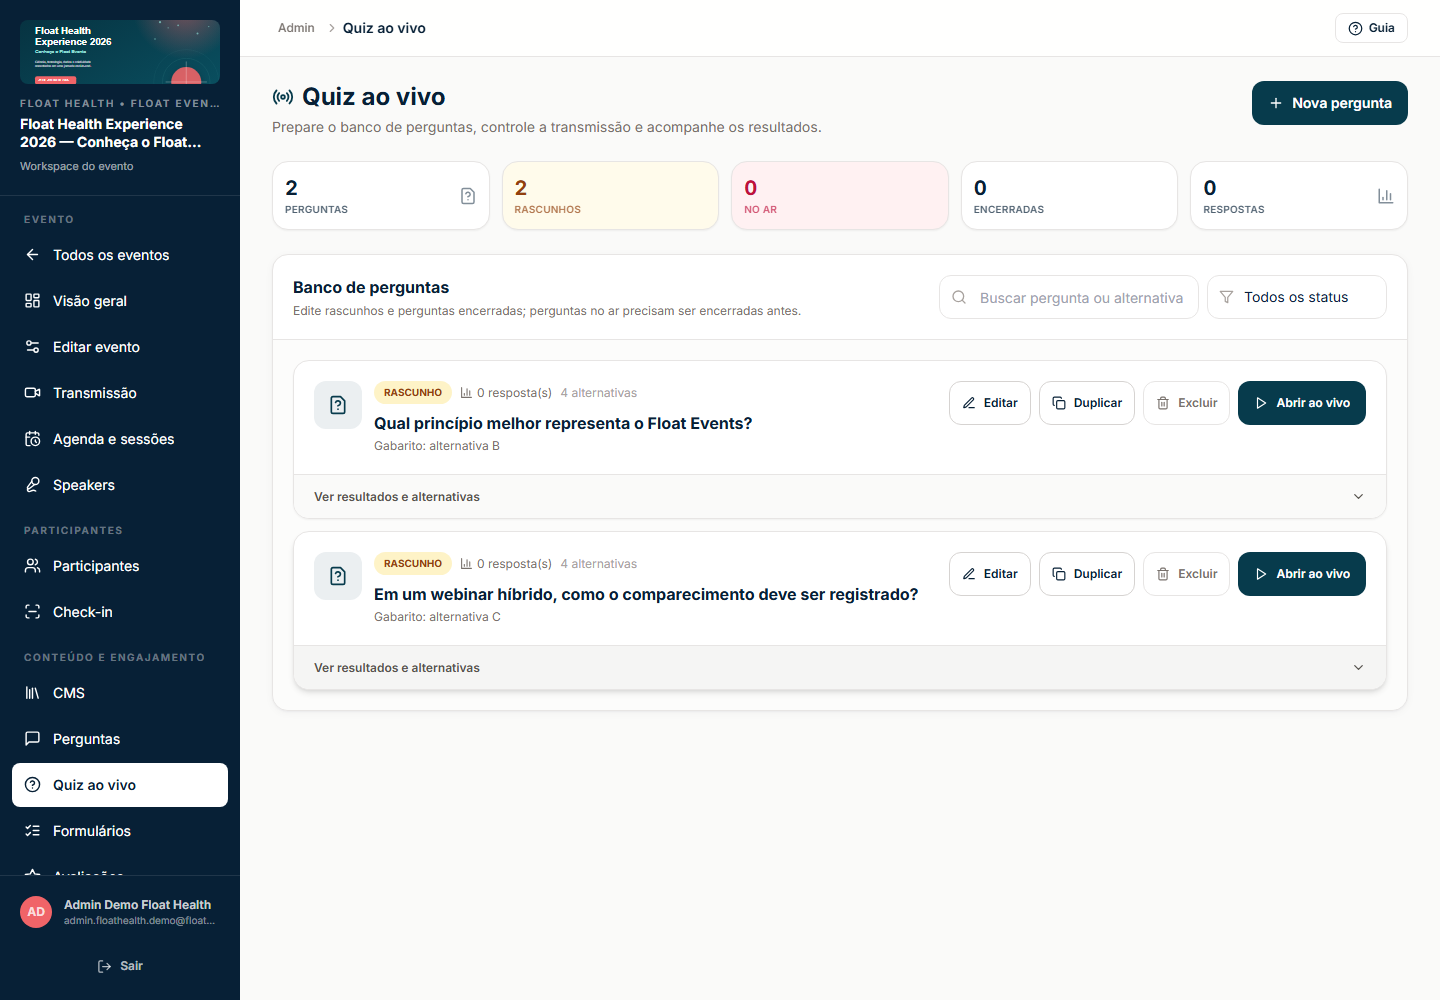The width and height of the screenshot is (1440, 1000).
Task: Click the Admin breadcrumb link
Action: coord(296,28)
